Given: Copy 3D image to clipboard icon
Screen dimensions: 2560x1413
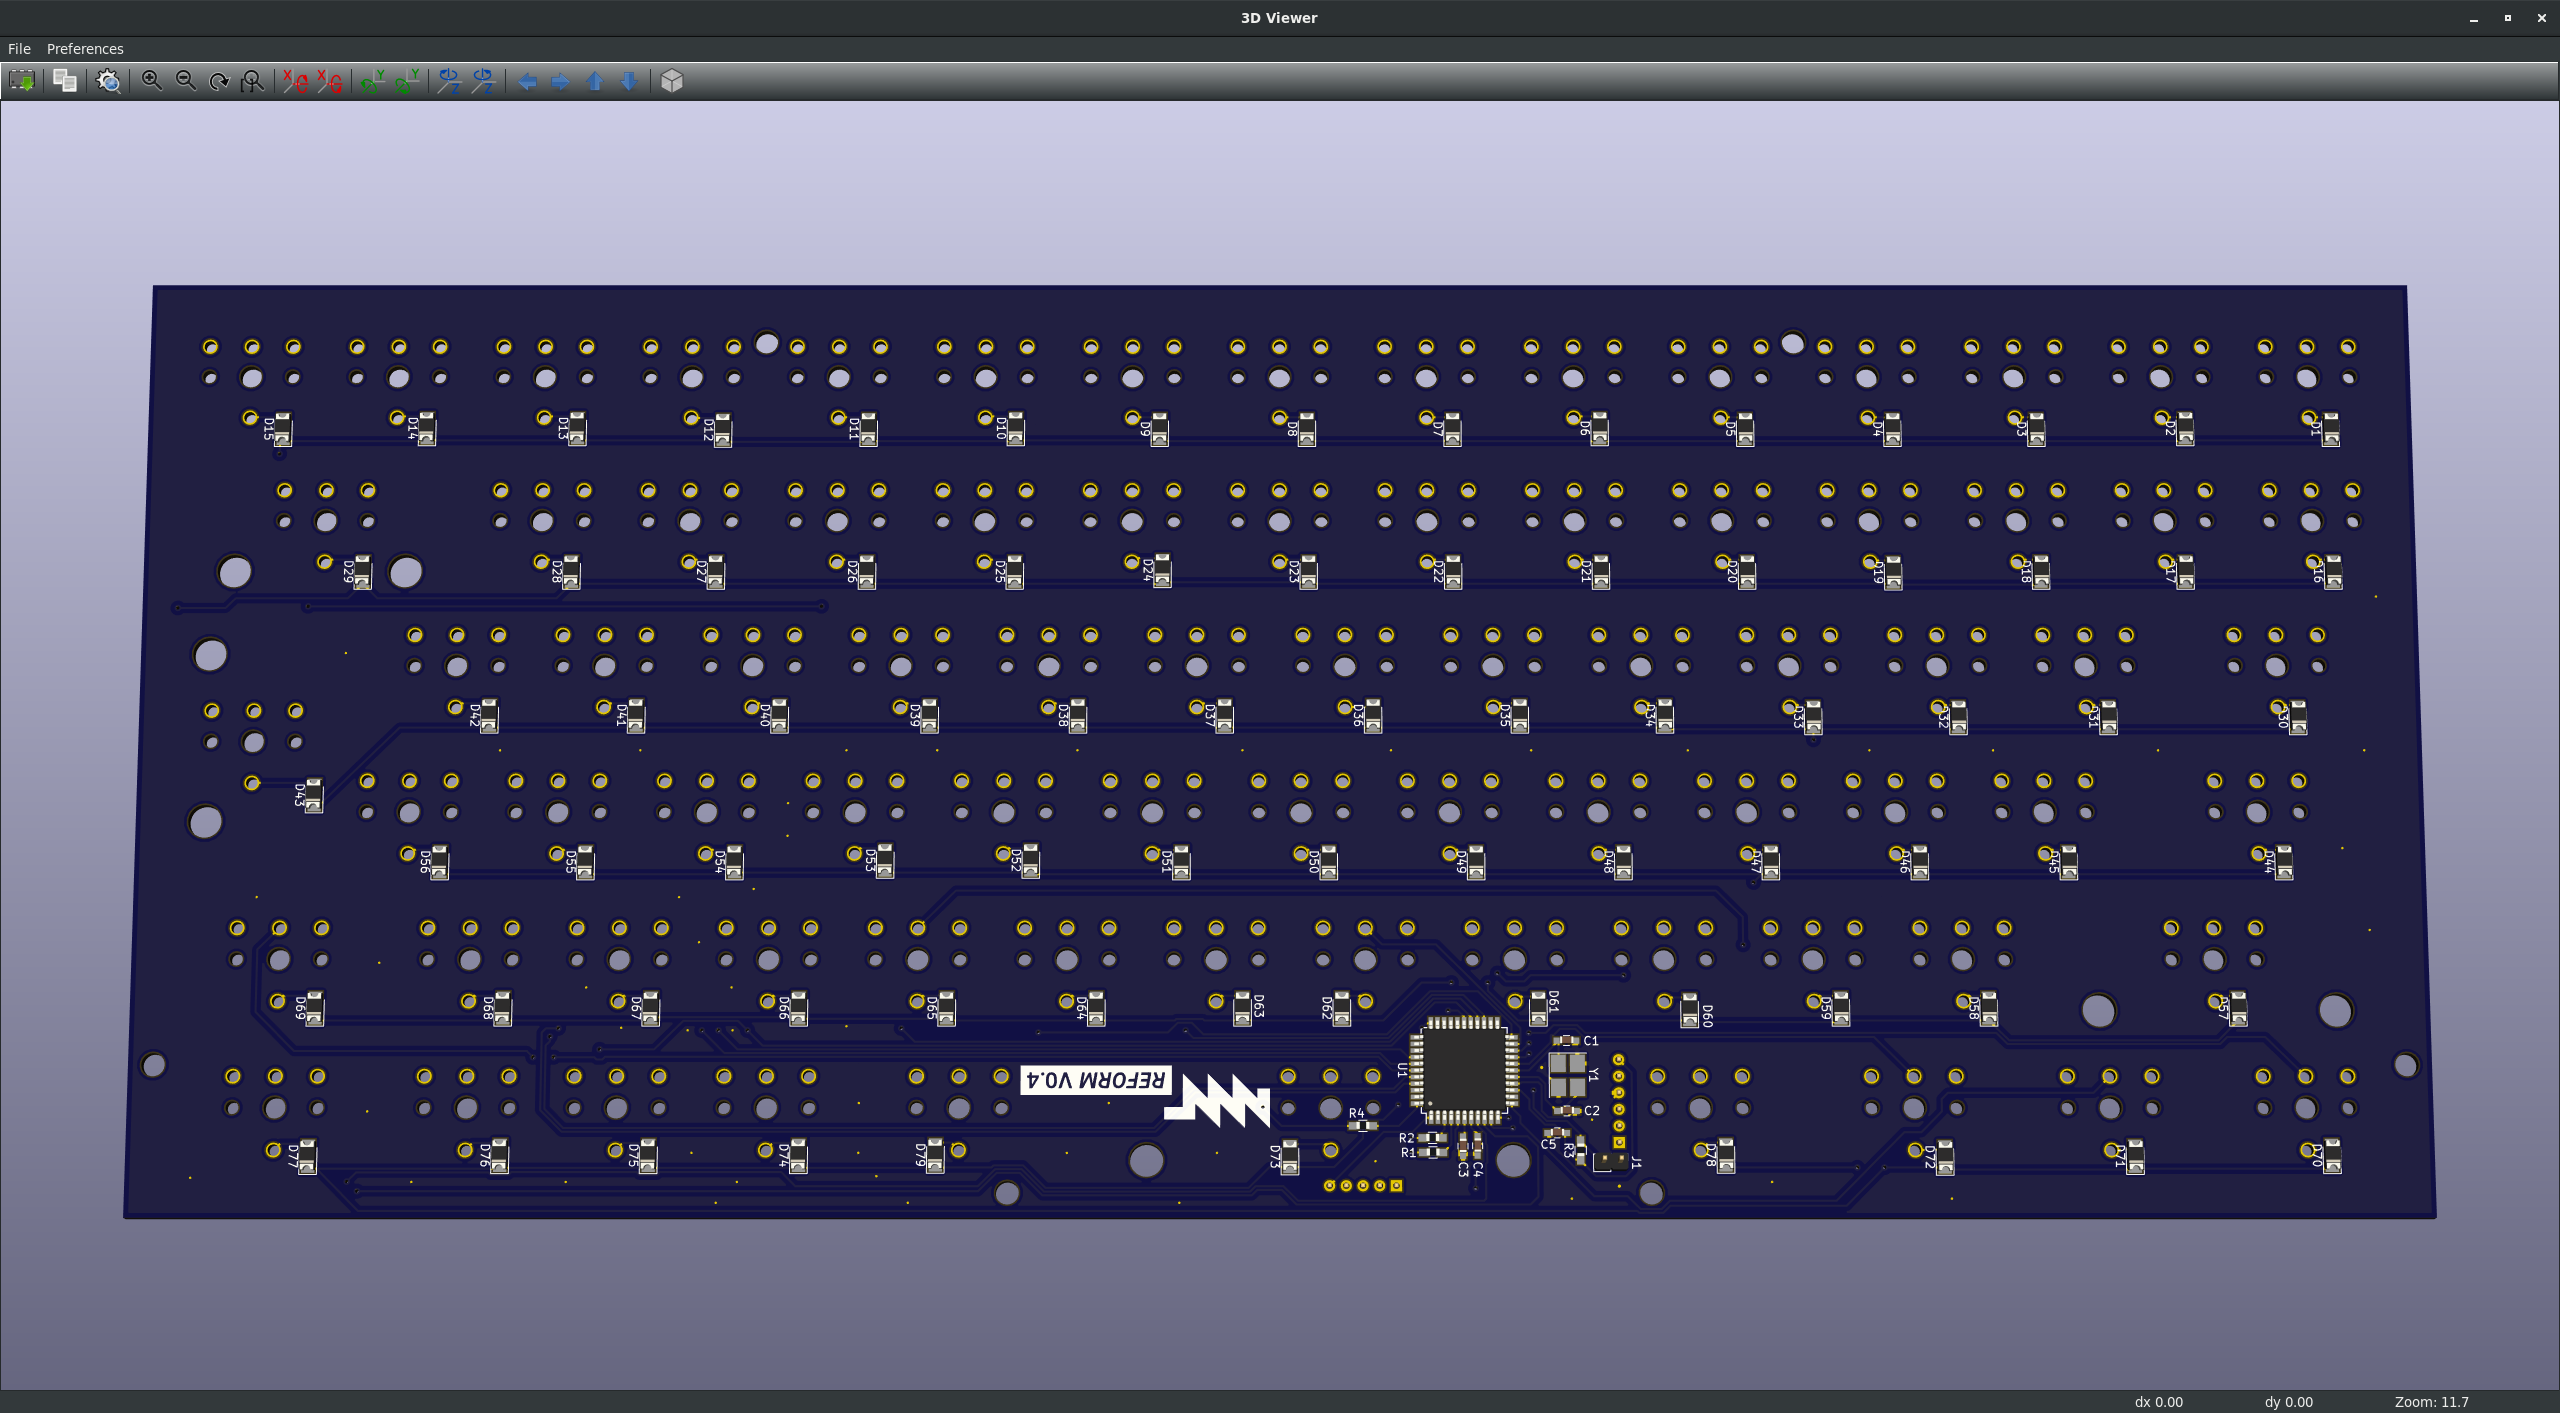Looking at the screenshot, I should tap(65, 81).
